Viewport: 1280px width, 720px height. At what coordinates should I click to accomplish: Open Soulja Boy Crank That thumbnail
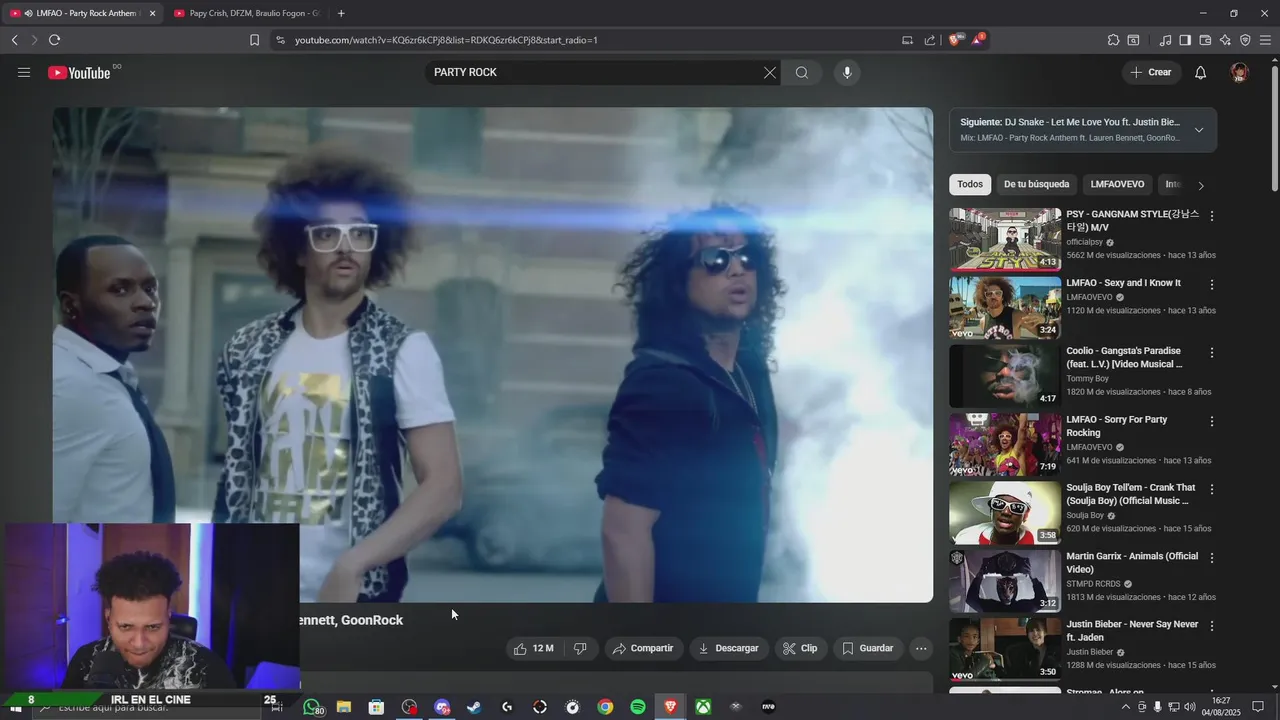pyautogui.click(x=1005, y=513)
